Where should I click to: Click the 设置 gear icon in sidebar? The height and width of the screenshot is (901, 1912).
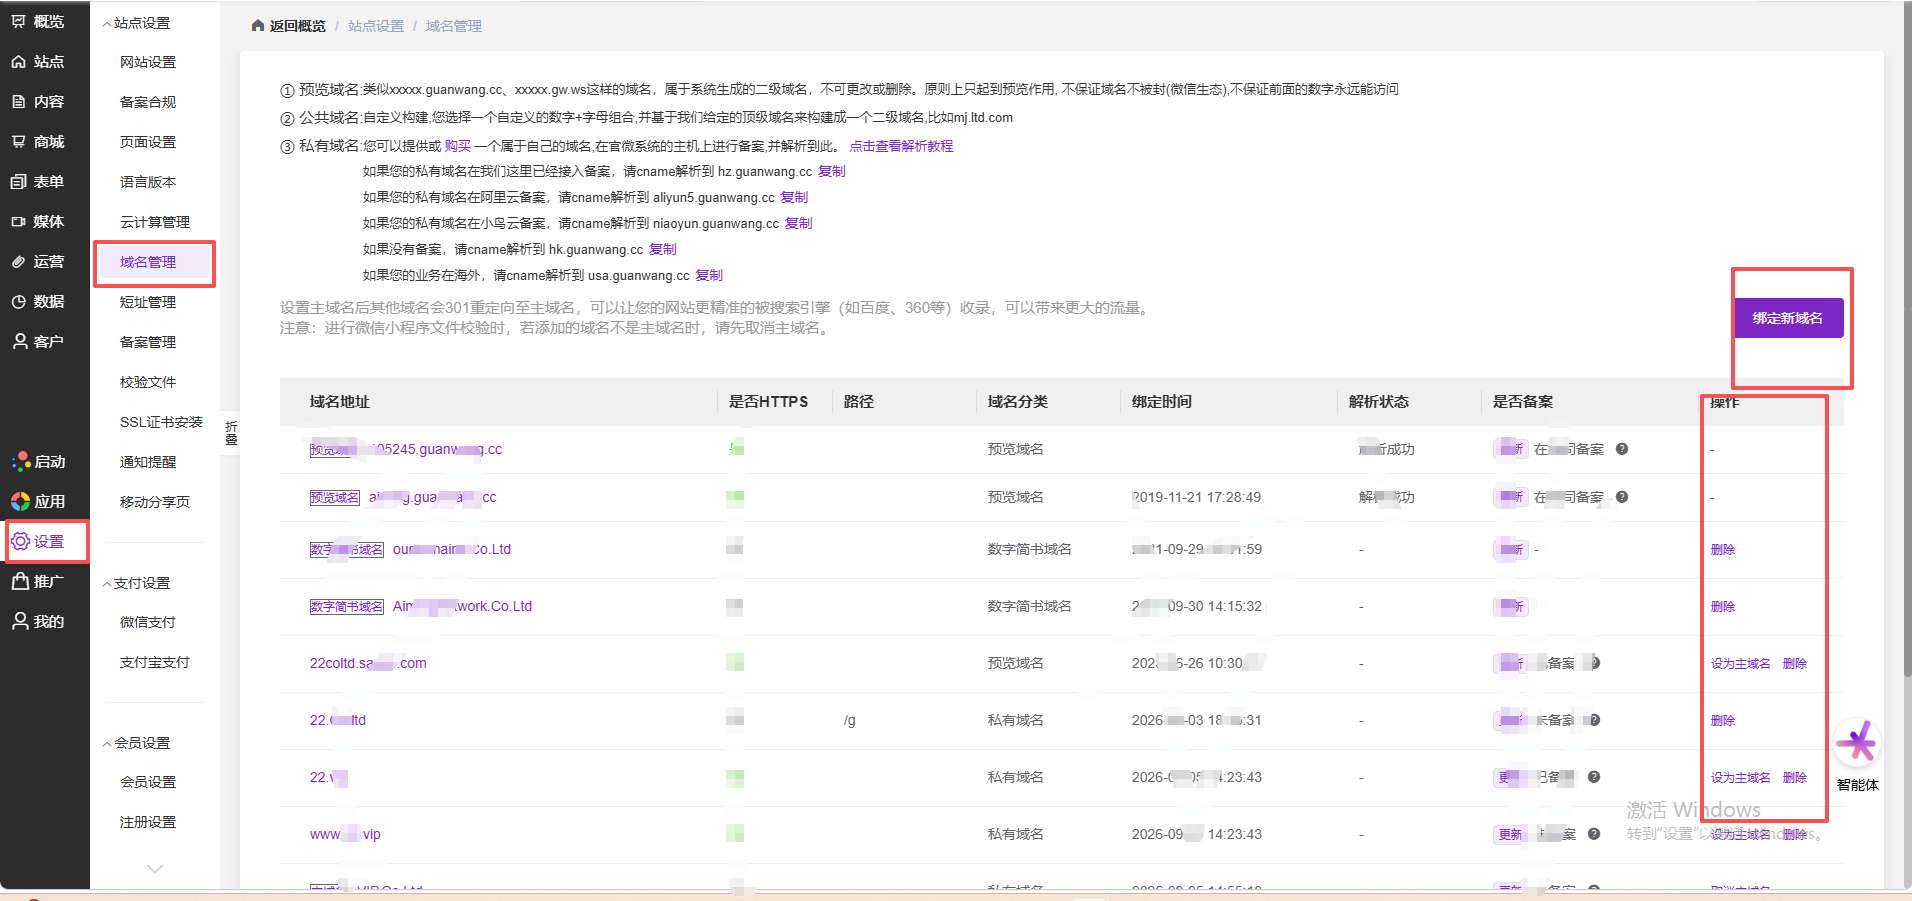(20, 541)
